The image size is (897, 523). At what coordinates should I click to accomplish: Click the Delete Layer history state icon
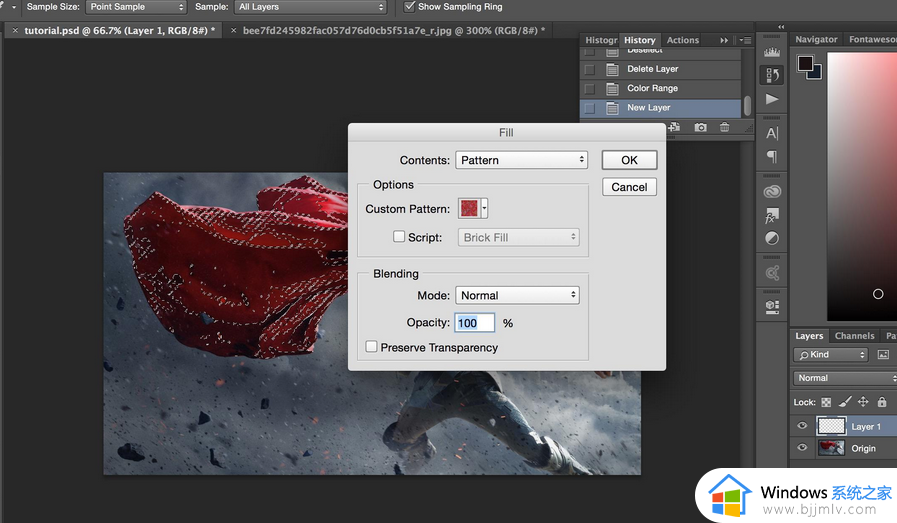[x=612, y=69]
